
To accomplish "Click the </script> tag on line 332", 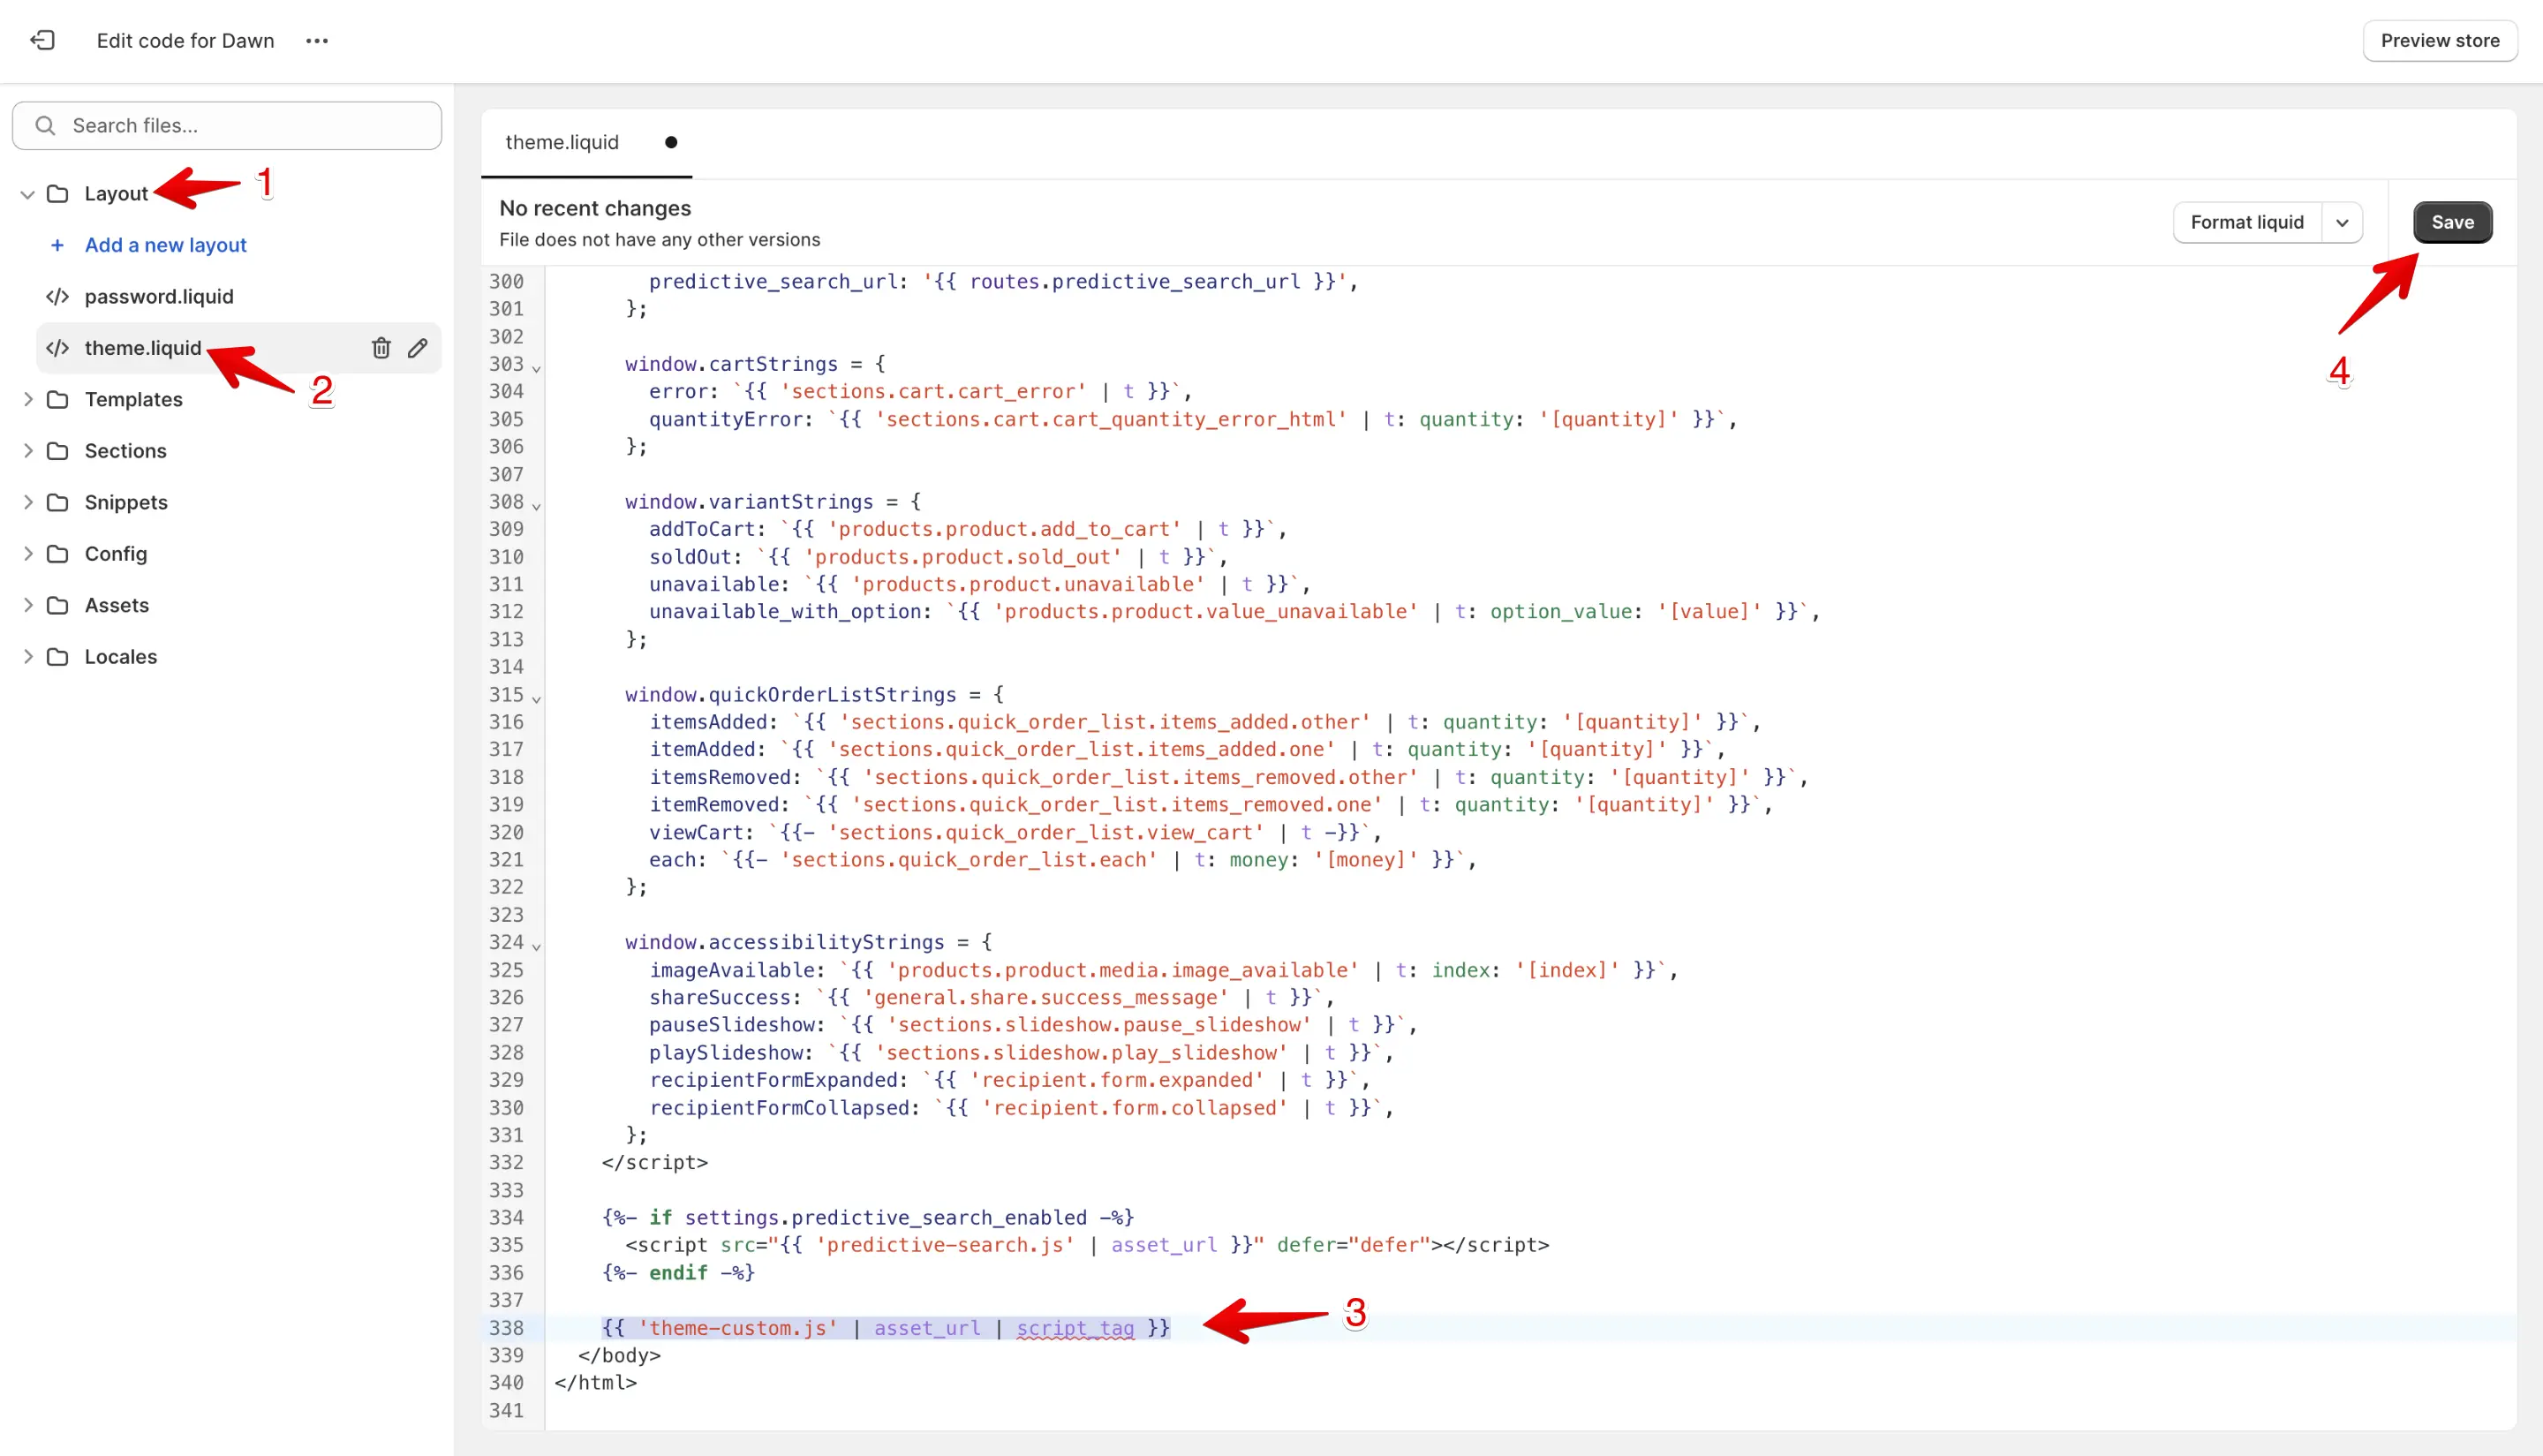I will coord(654,1162).
